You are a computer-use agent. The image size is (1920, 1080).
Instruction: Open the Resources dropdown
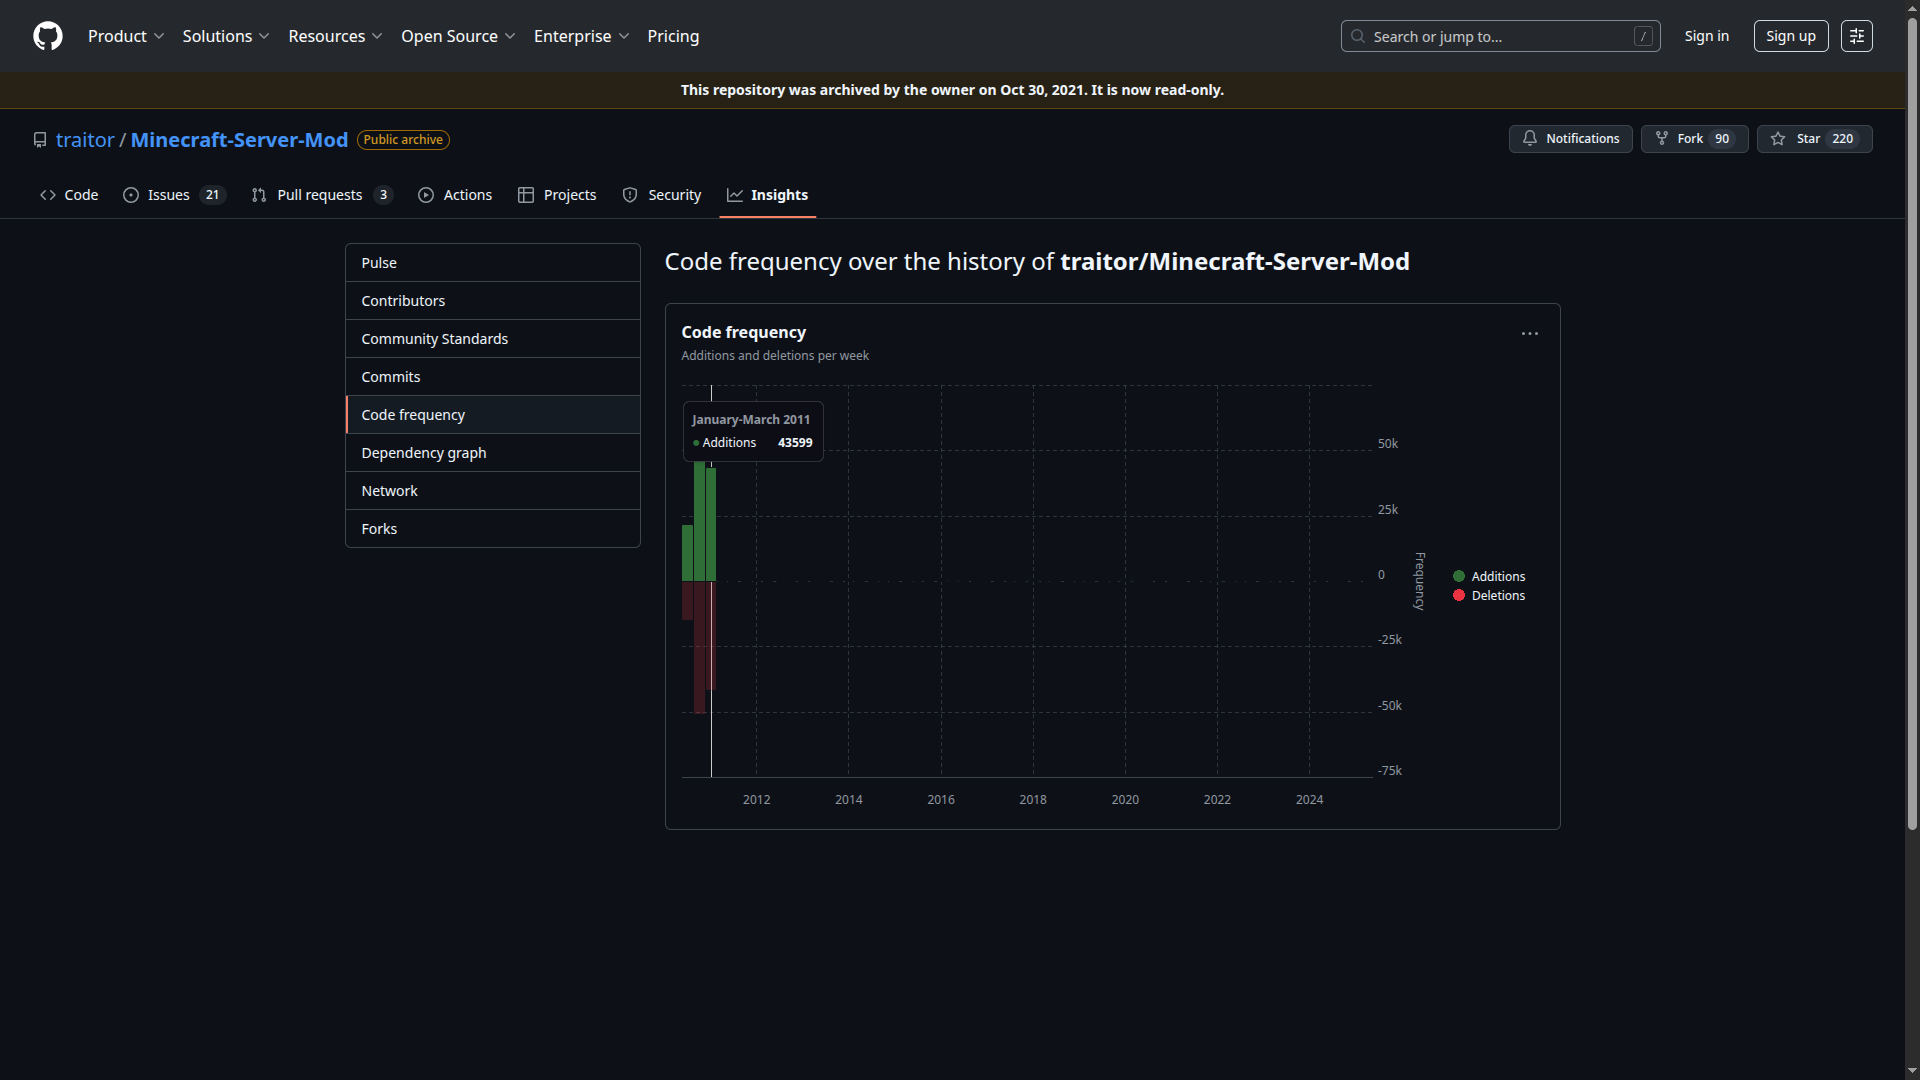click(335, 36)
